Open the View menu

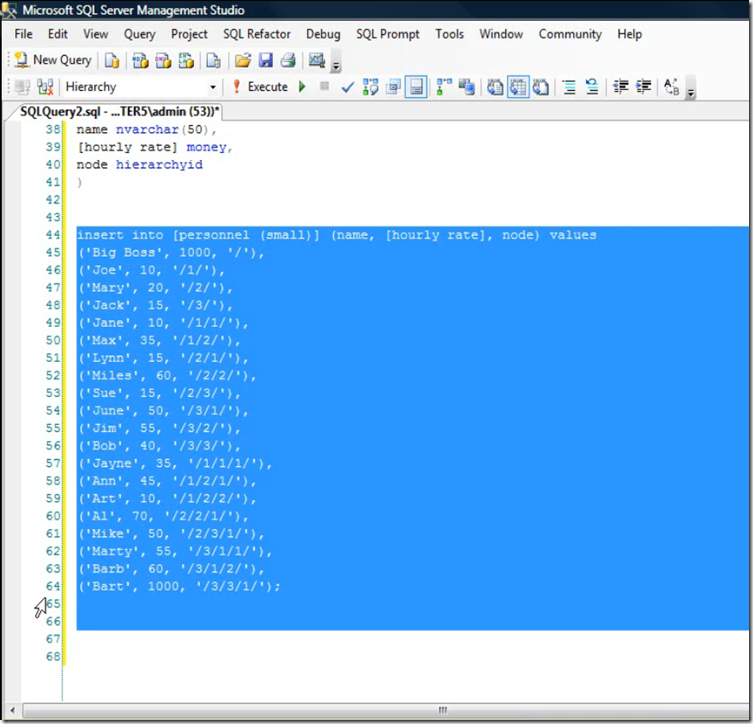pos(96,34)
